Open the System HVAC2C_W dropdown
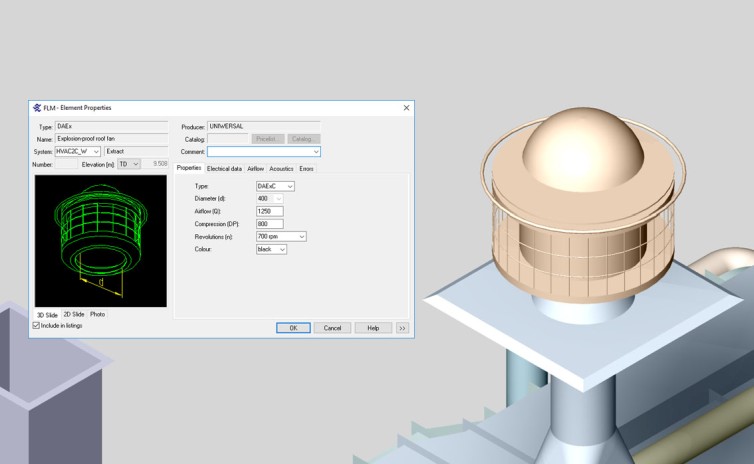Screen dimensions: 754x464 coord(96,151)
